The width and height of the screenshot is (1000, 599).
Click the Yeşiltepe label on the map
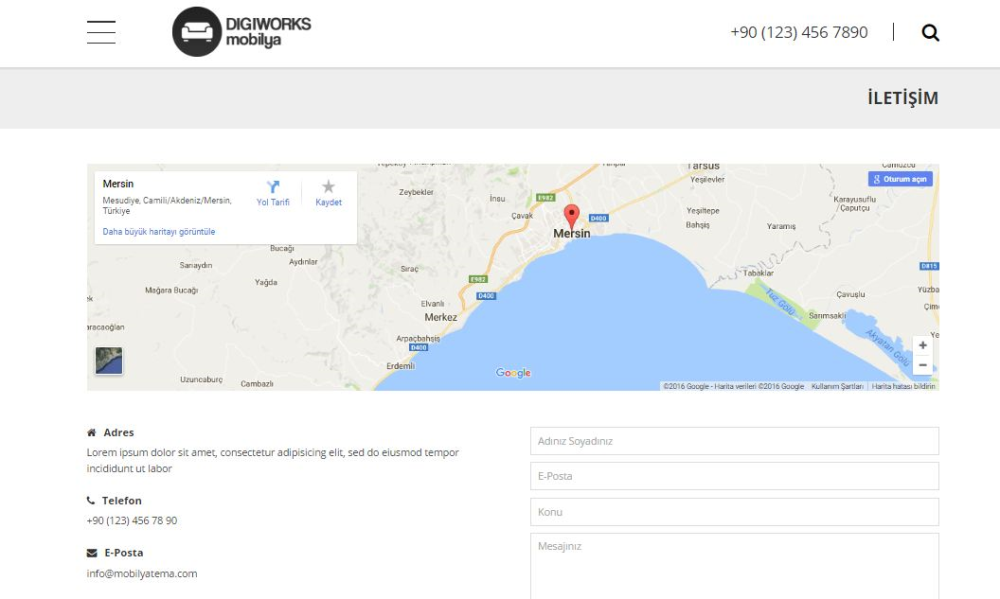click(x=703, y=211)
